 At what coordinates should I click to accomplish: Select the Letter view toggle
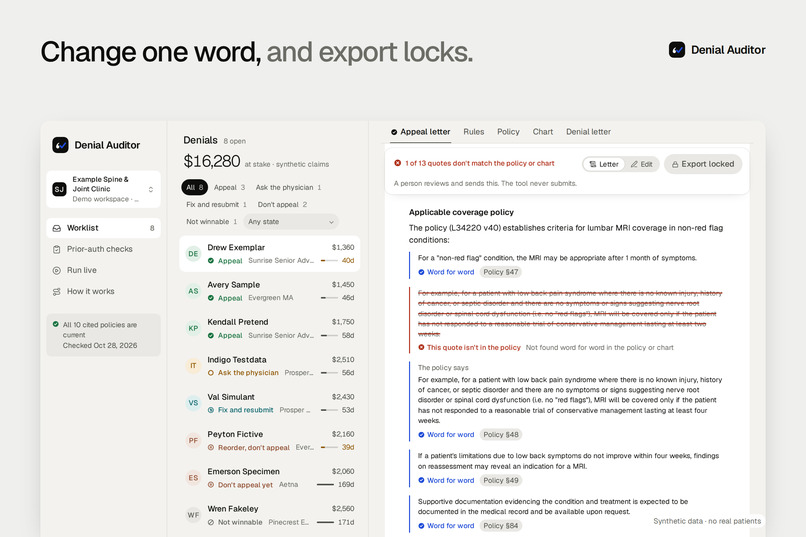tap(604, 164)
